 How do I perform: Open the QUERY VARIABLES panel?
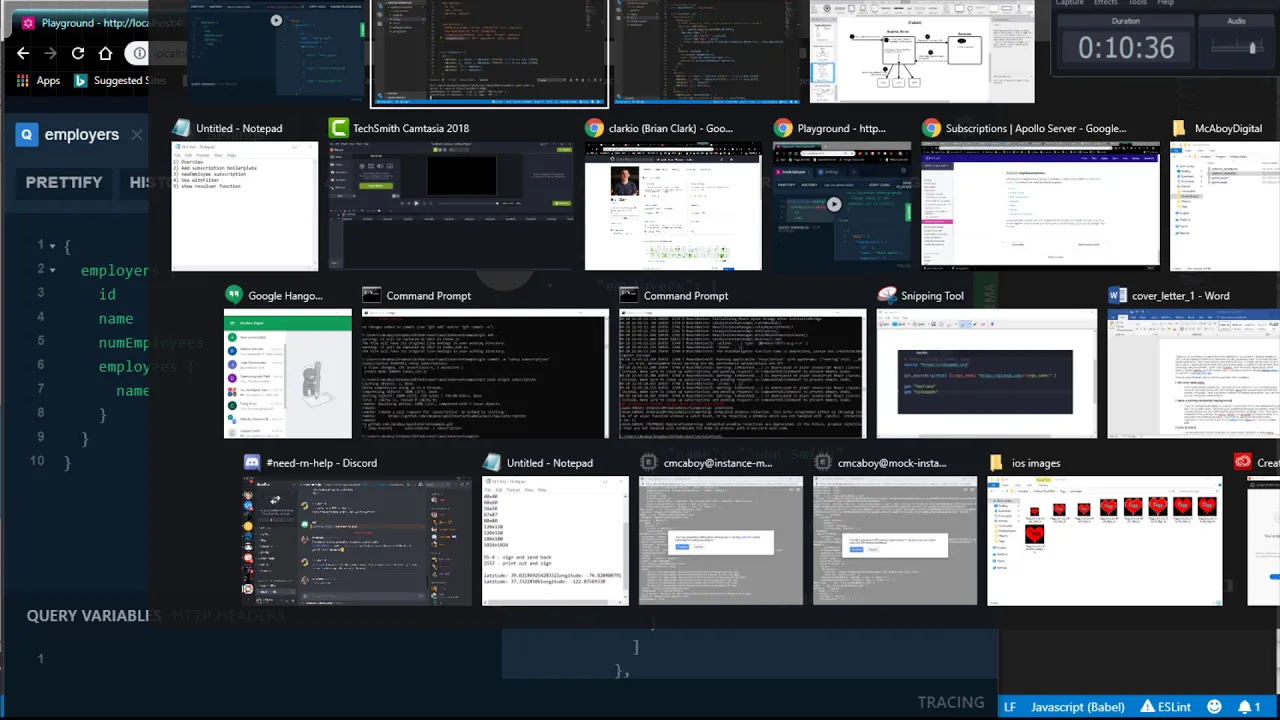coord(93,616)
